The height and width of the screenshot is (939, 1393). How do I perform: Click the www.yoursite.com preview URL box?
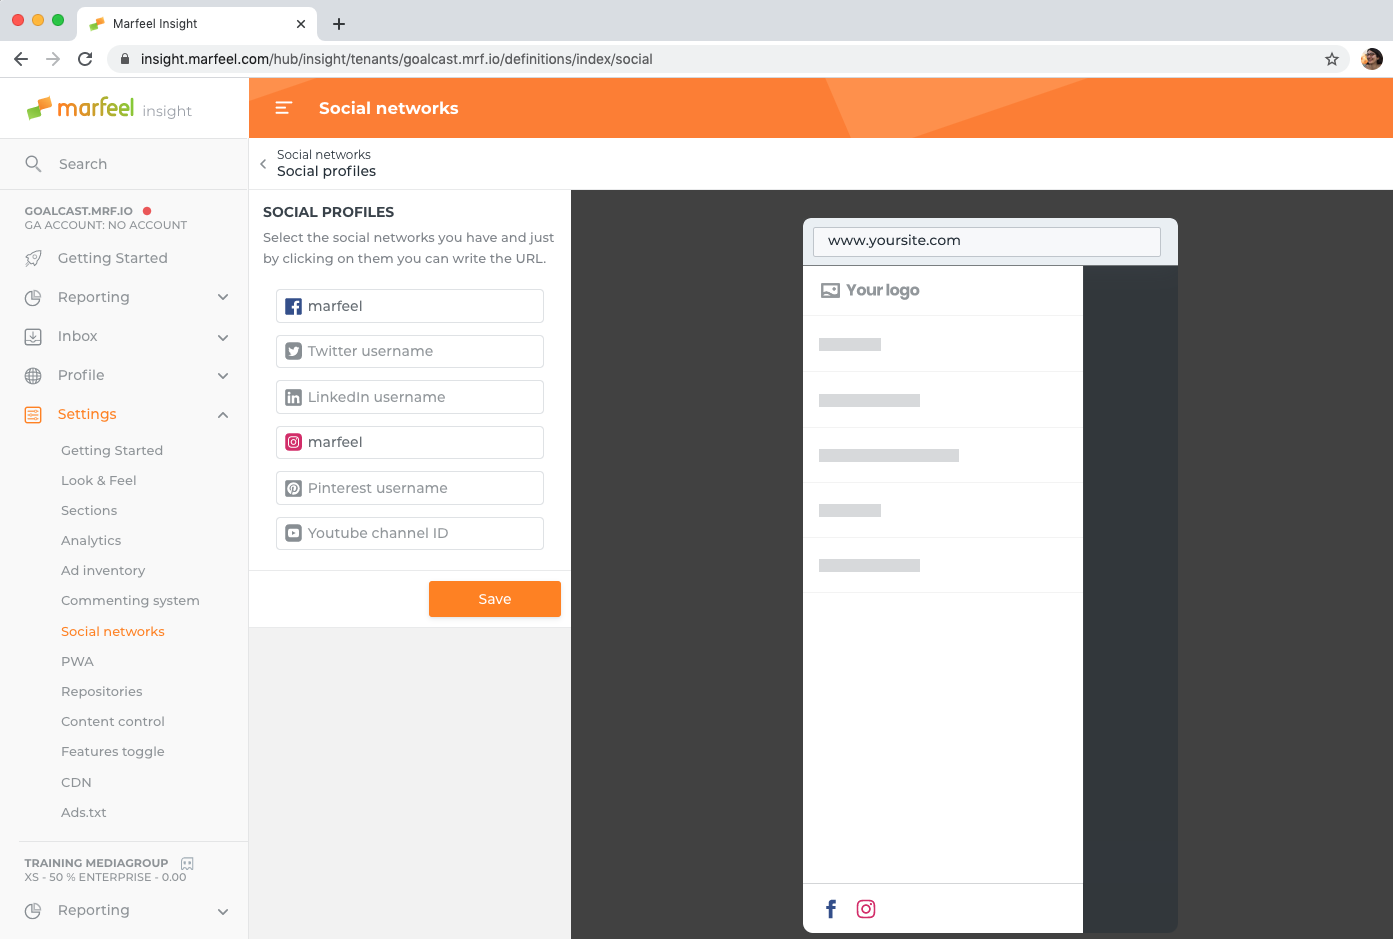point(987,241)
